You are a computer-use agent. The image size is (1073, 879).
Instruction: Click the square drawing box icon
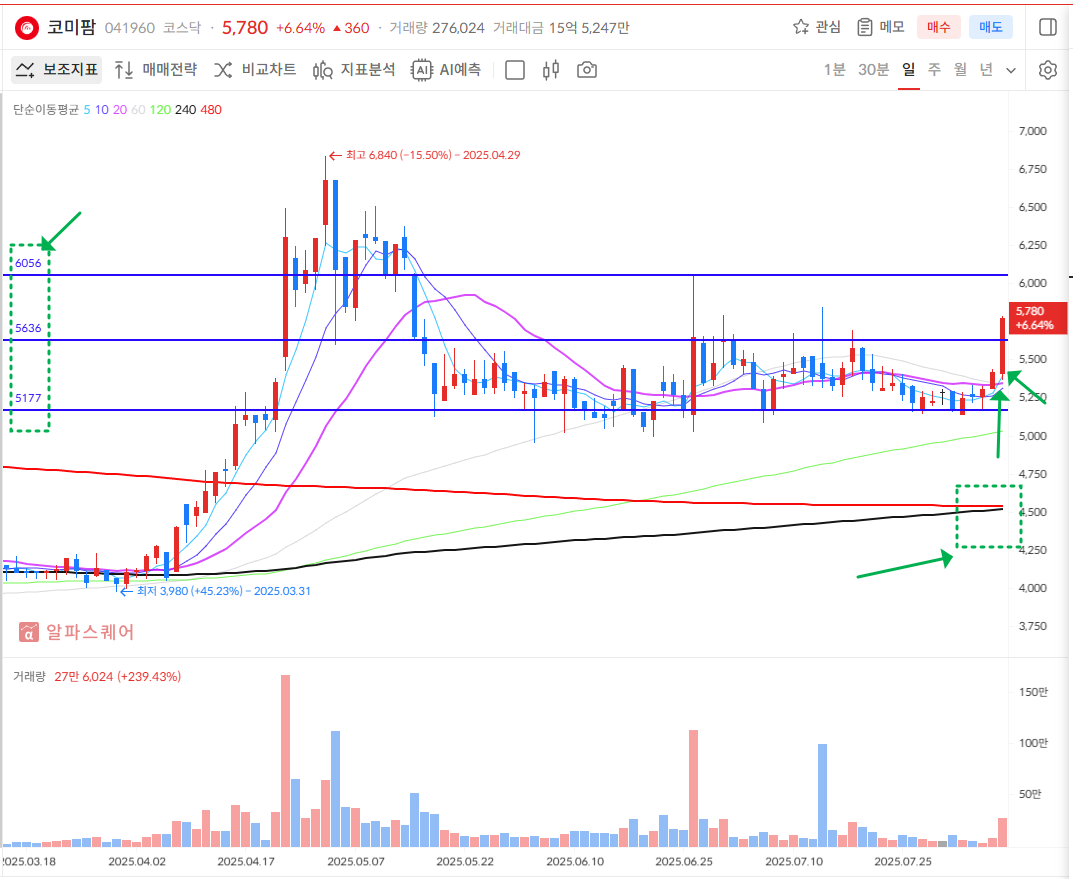515,70
